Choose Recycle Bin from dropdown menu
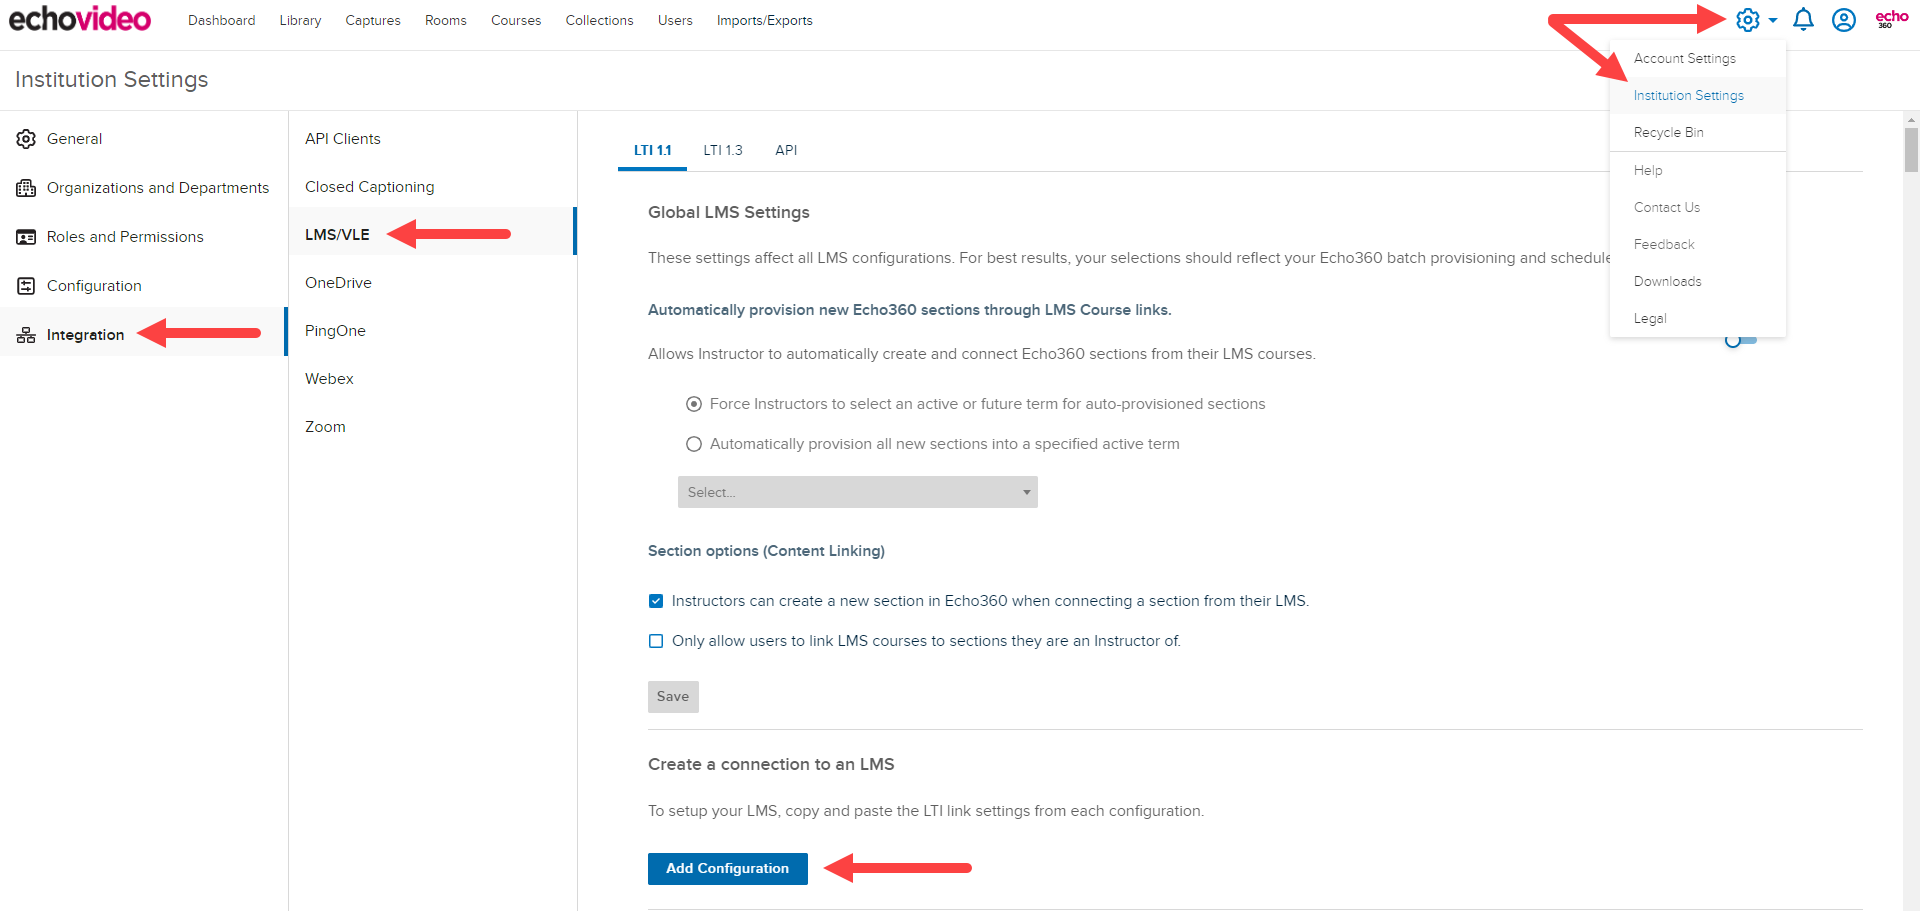Image resolution: width=1920 pixels, height=911 pixels. (x=1698, y=132)
